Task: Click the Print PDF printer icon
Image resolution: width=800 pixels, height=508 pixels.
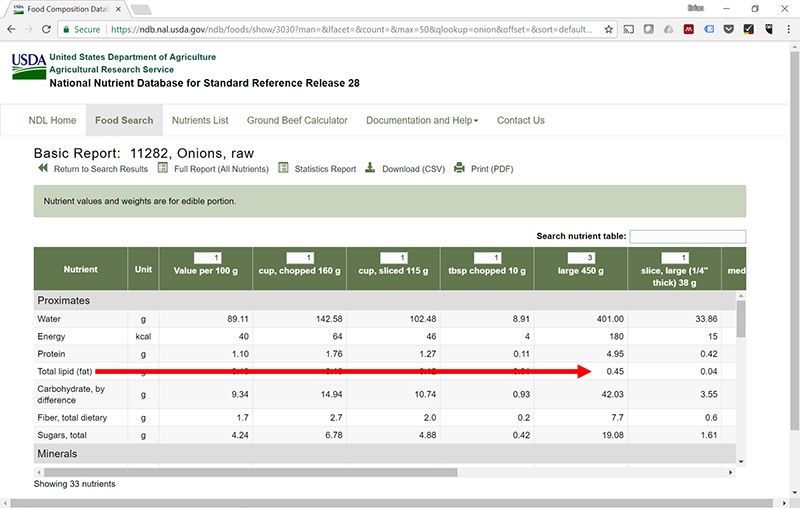Action: pyautogui.click(x=459, y=168)
